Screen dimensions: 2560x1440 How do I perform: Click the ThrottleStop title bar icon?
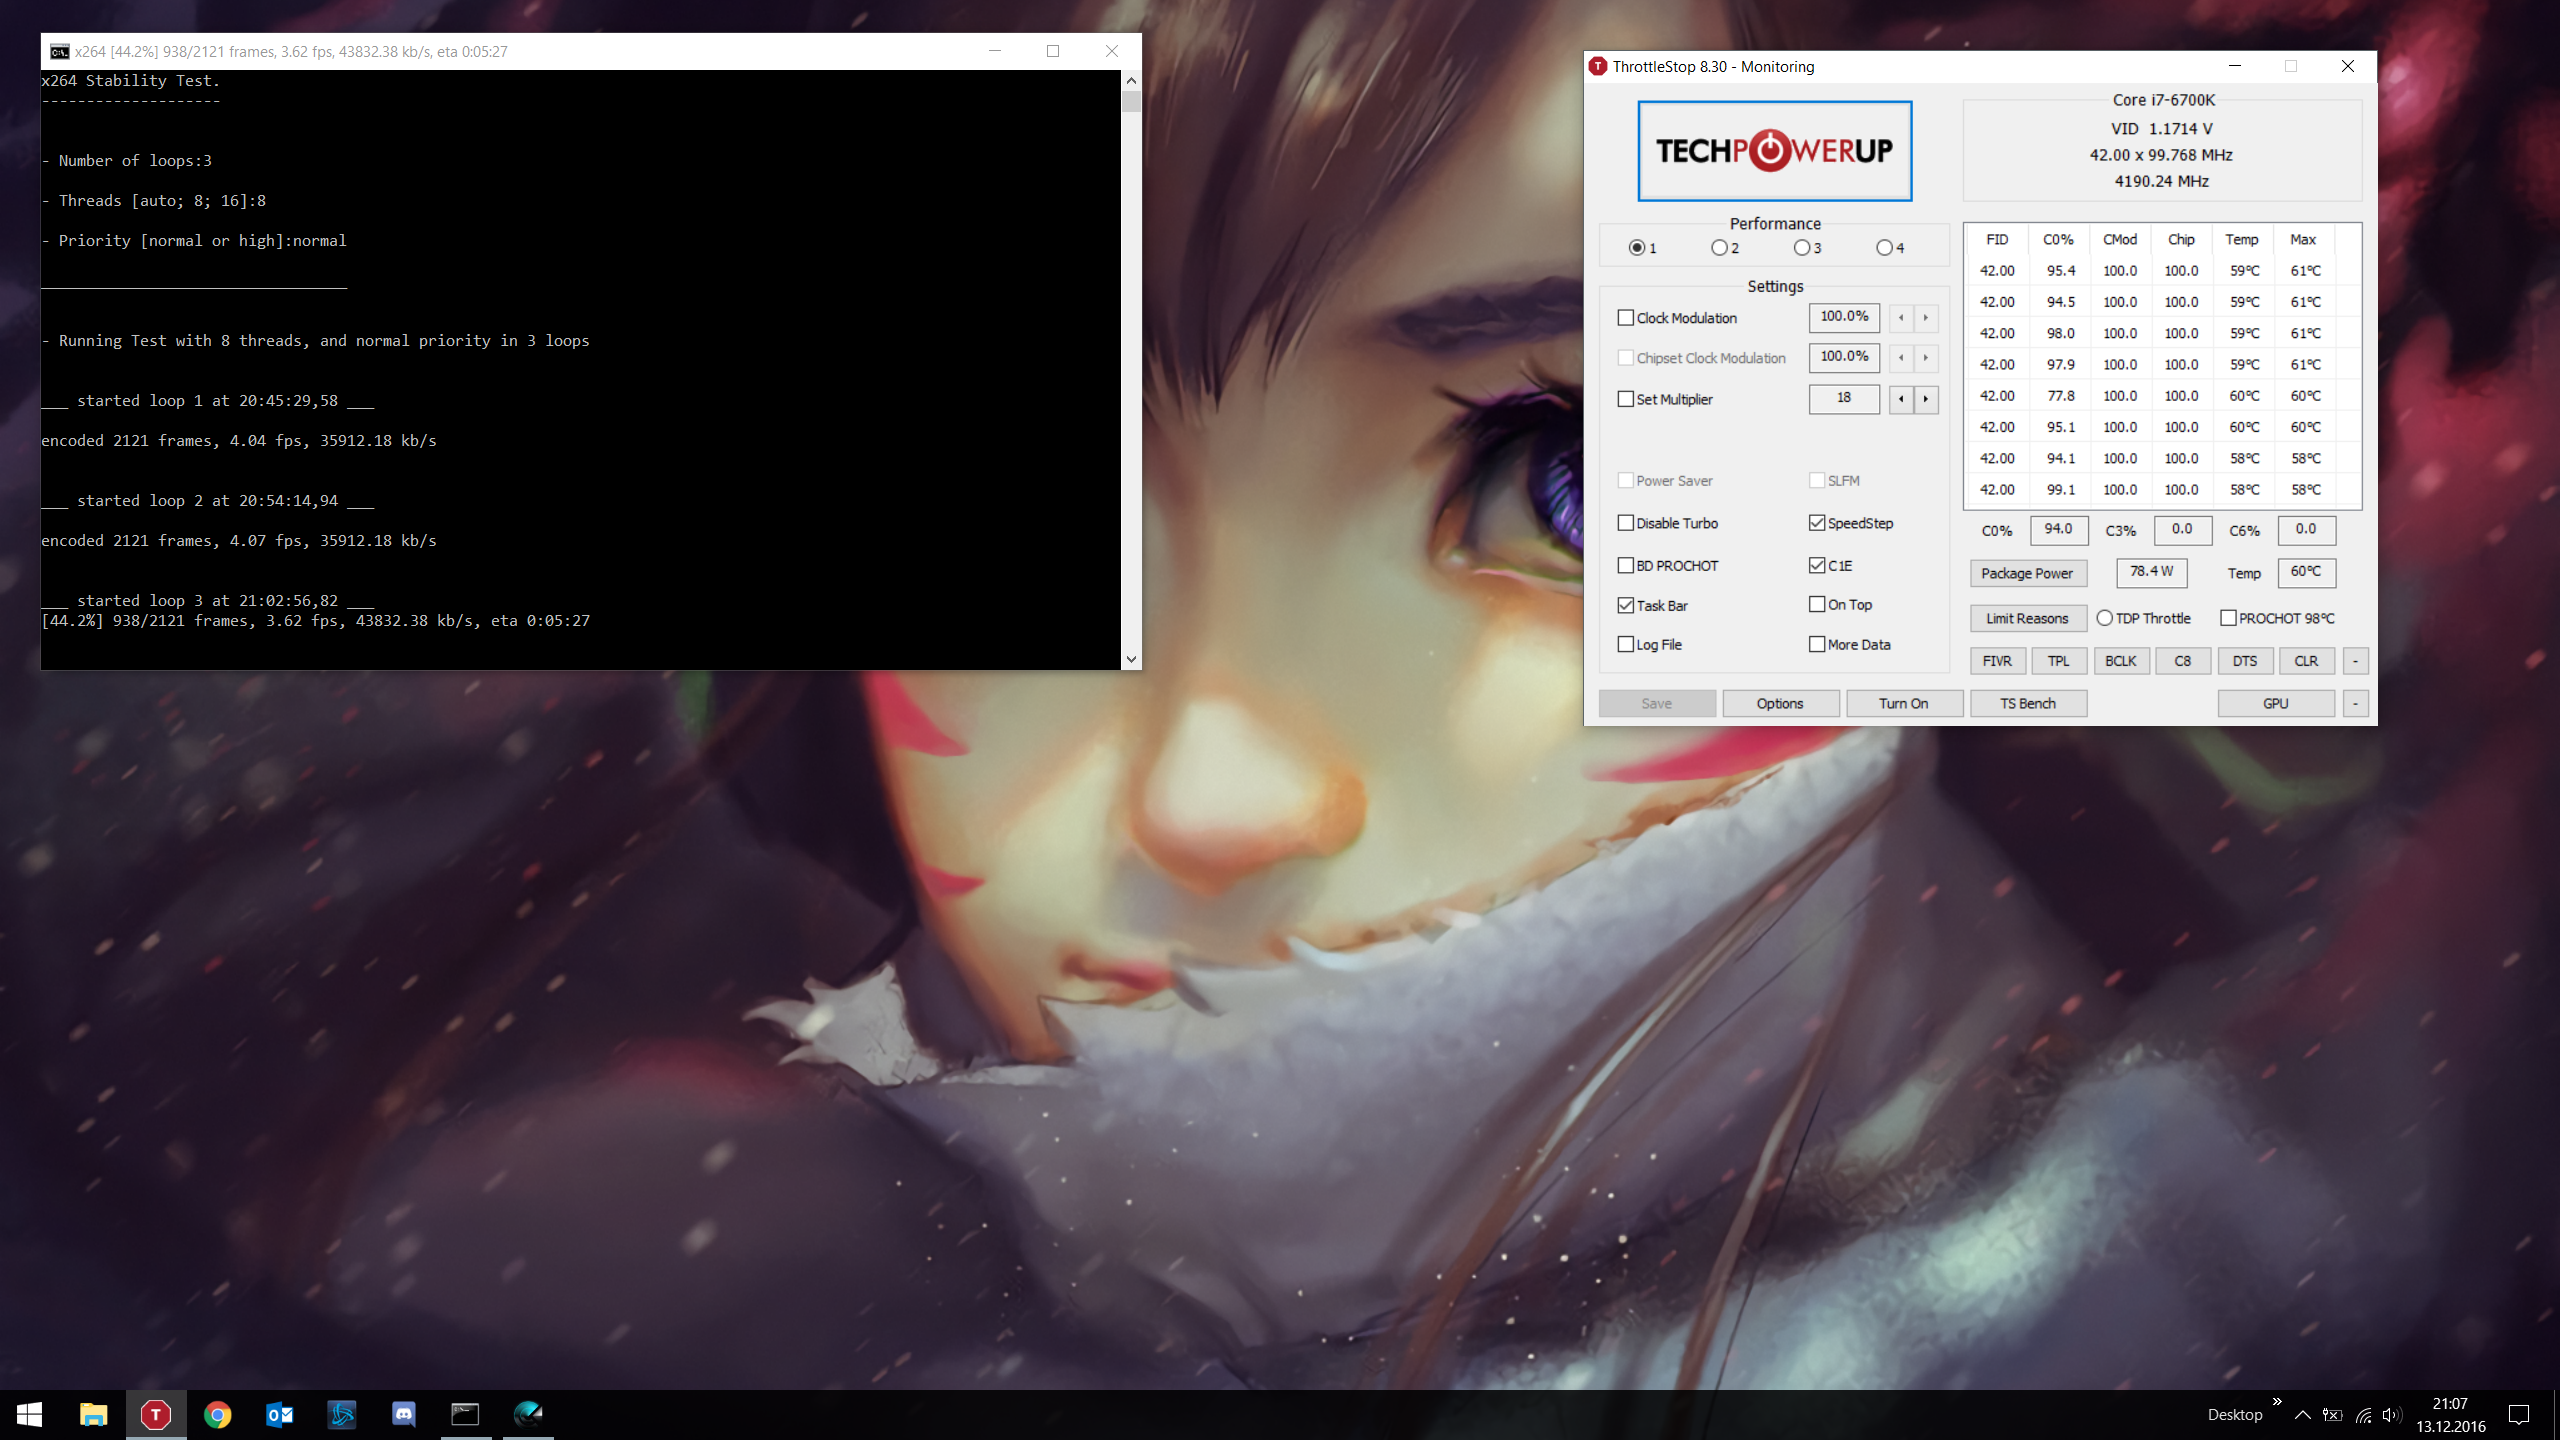(1598, 66)
